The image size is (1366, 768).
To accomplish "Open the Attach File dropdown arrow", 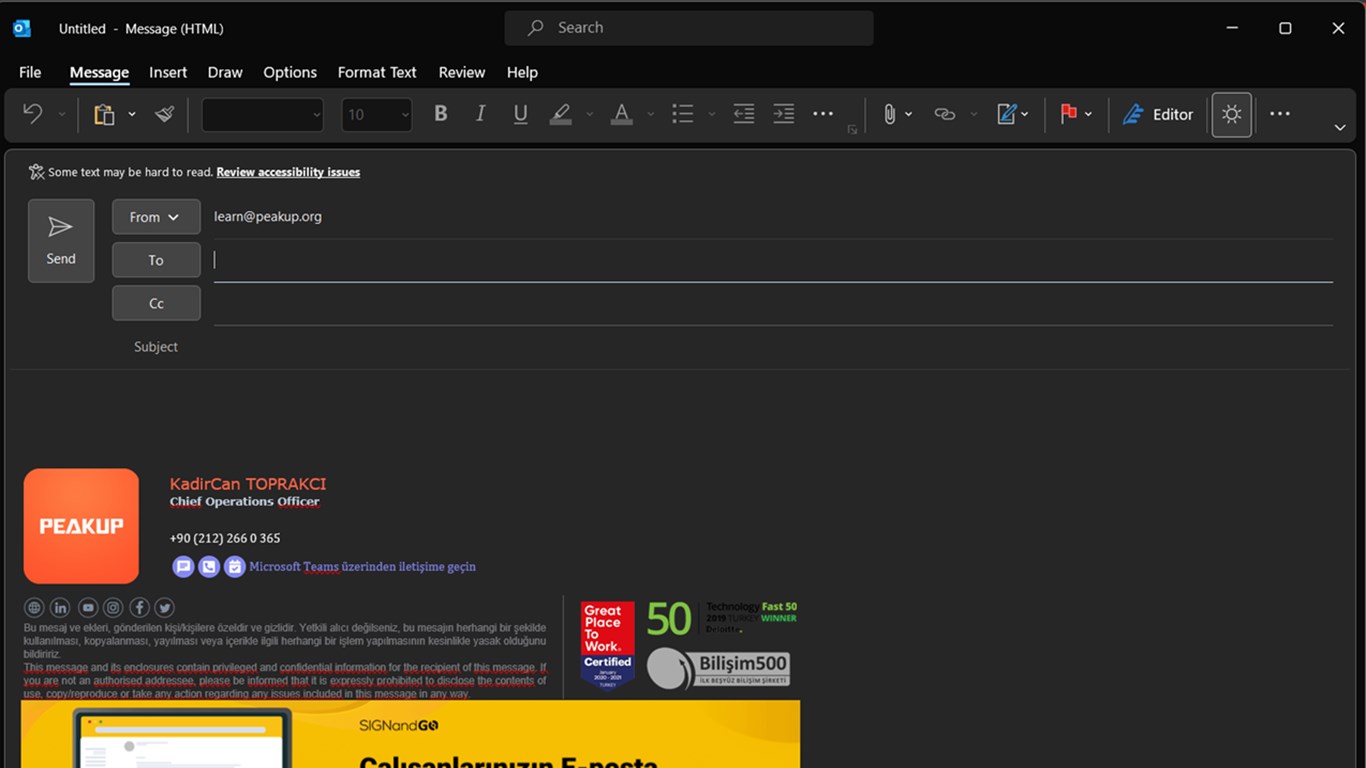I will (908, 114).
